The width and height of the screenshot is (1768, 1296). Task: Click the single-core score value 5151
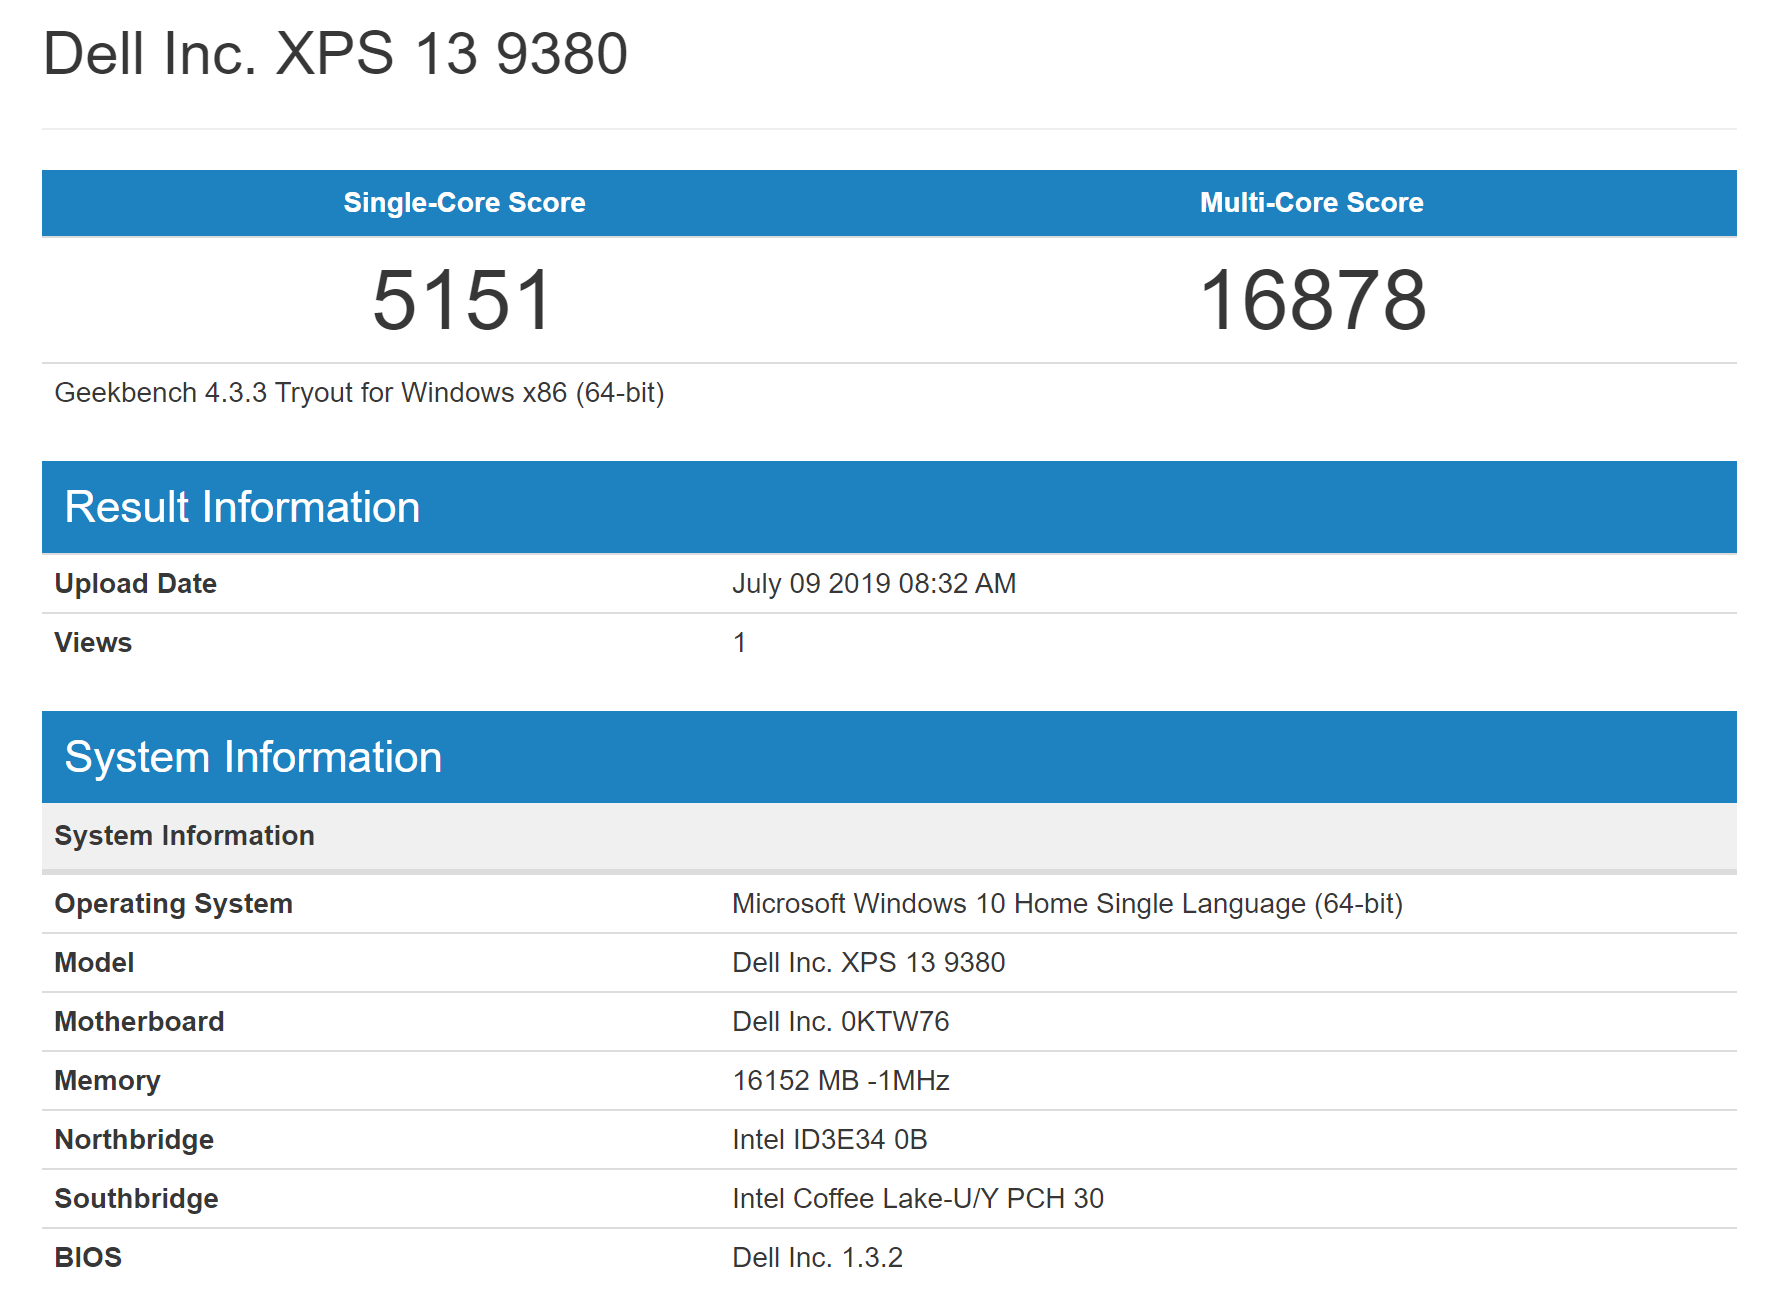462,300
